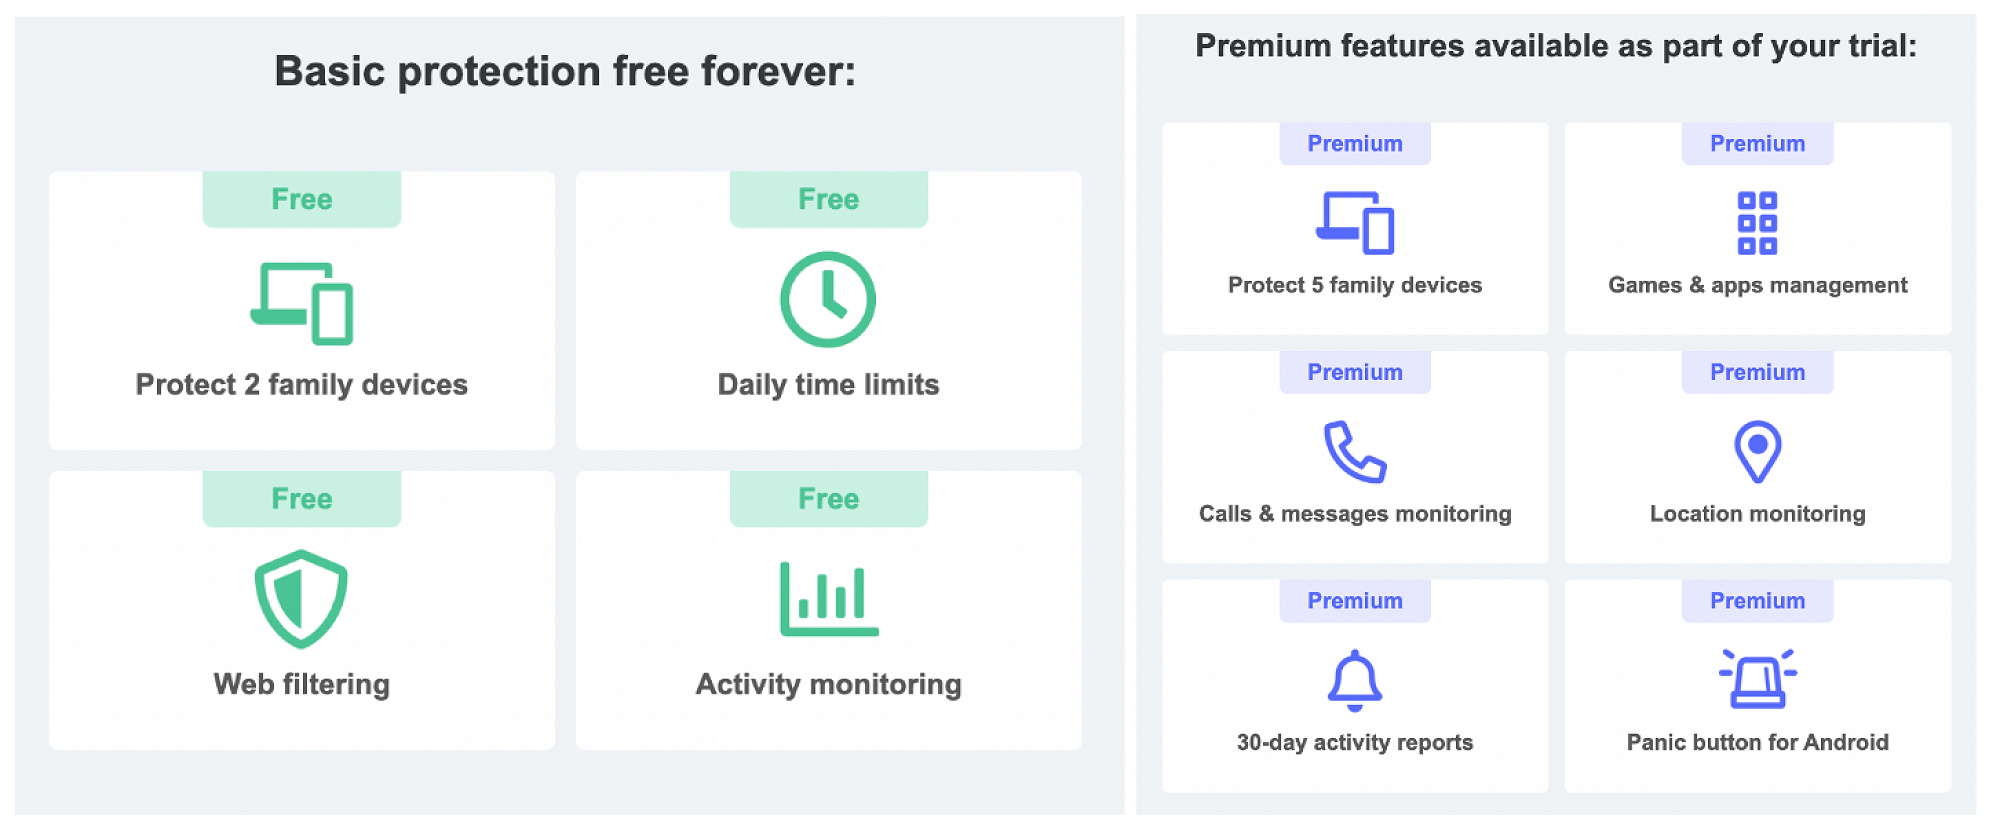Click the clock icon for Daily time limits
The height and width of the screenshot is (837, 2000).
click(828, 299)
